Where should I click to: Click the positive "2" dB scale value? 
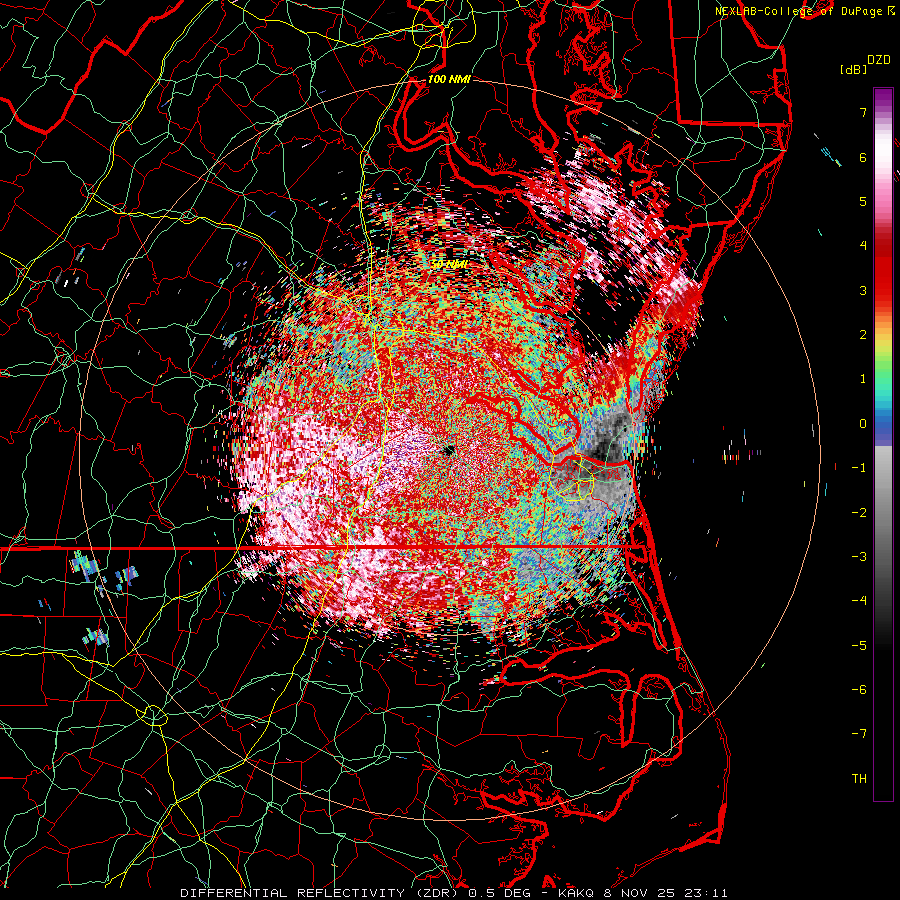click(863, 335)
